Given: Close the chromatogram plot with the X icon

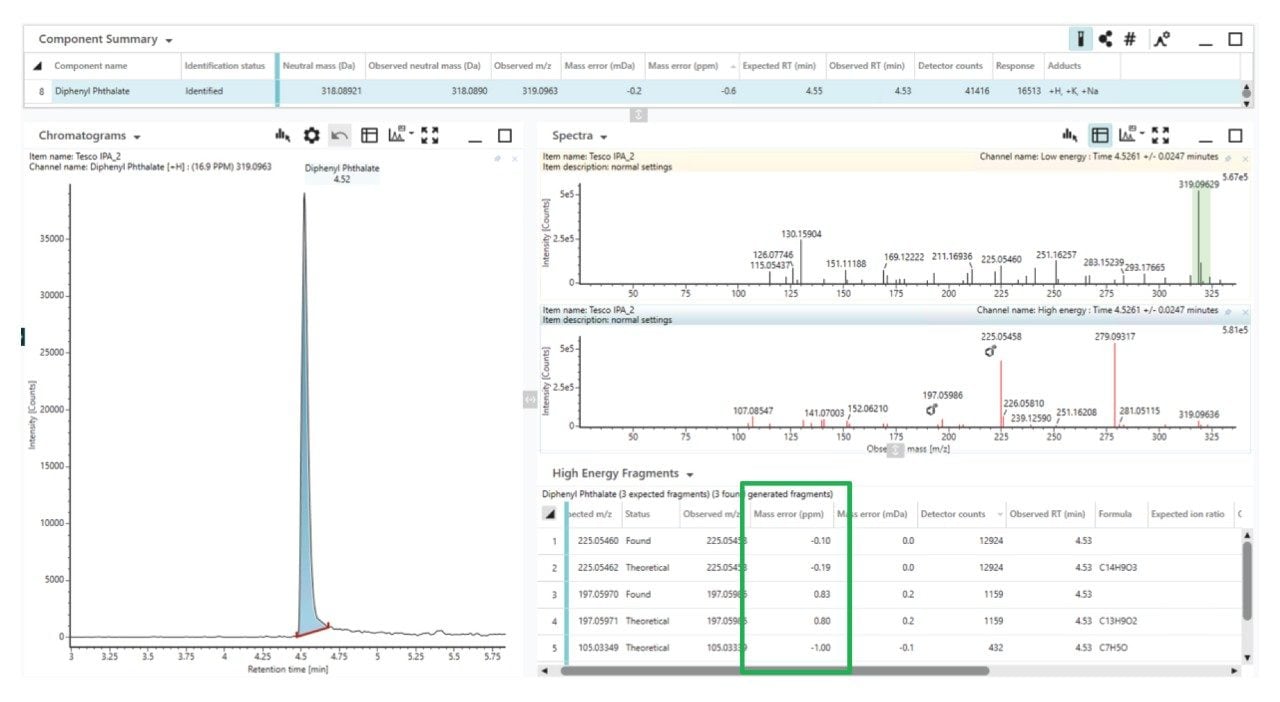Looking at the screenshot, I should (x=515, y=158).
